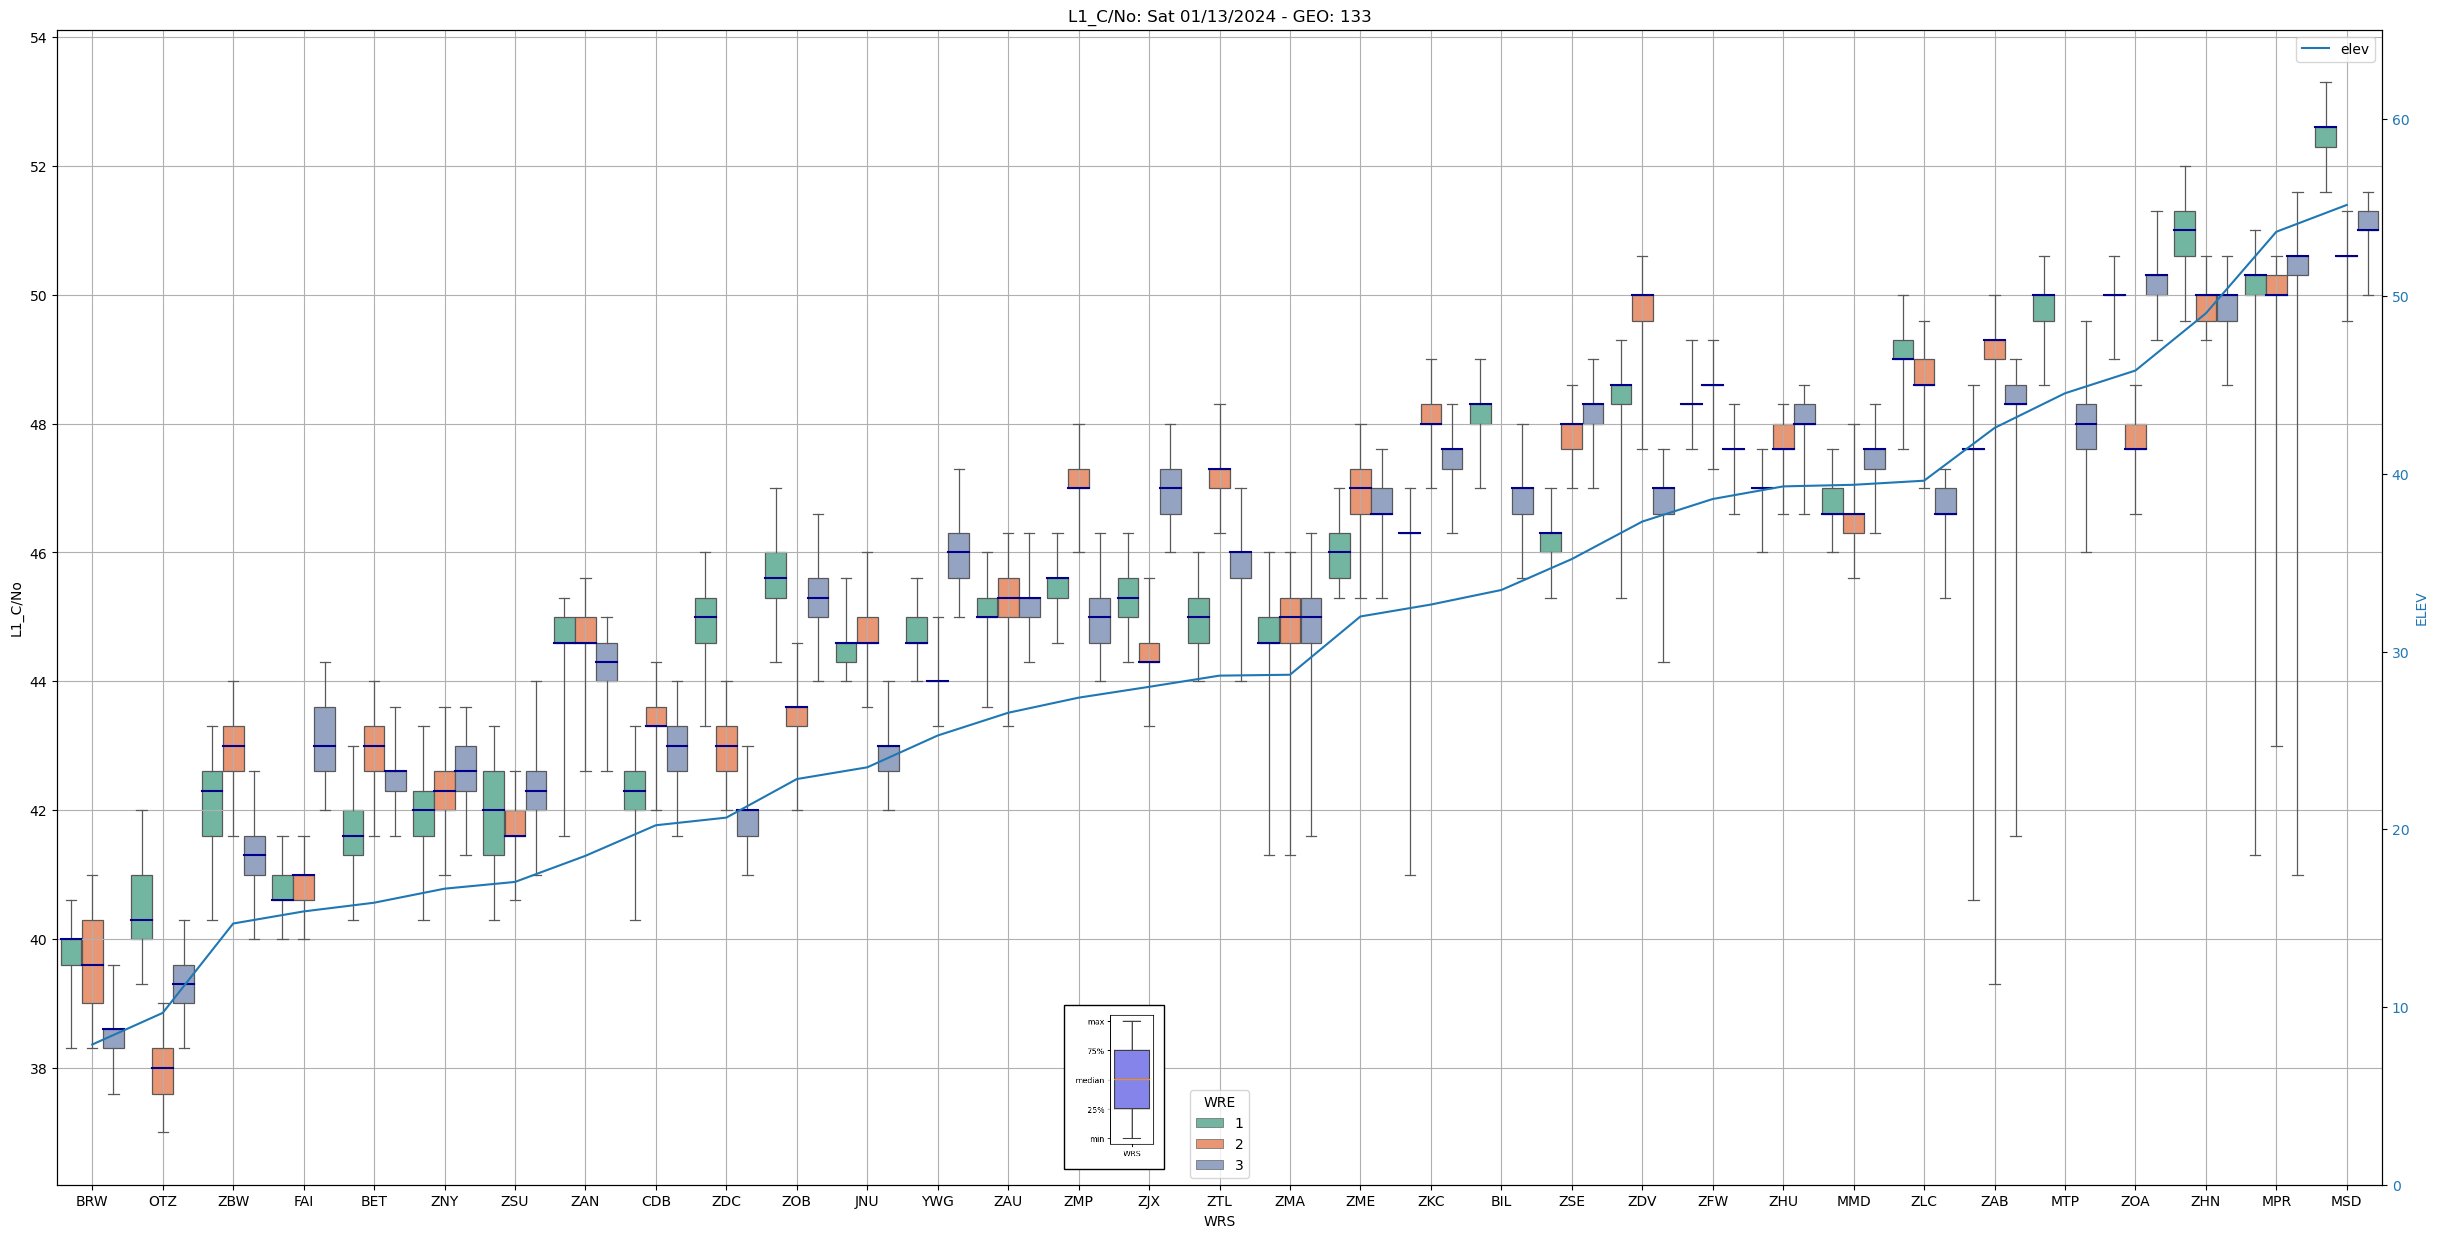Click the 'median' label in inset box
The width and height of the screenshot is (2439, 1238).
click(x=1090, y=1080)
